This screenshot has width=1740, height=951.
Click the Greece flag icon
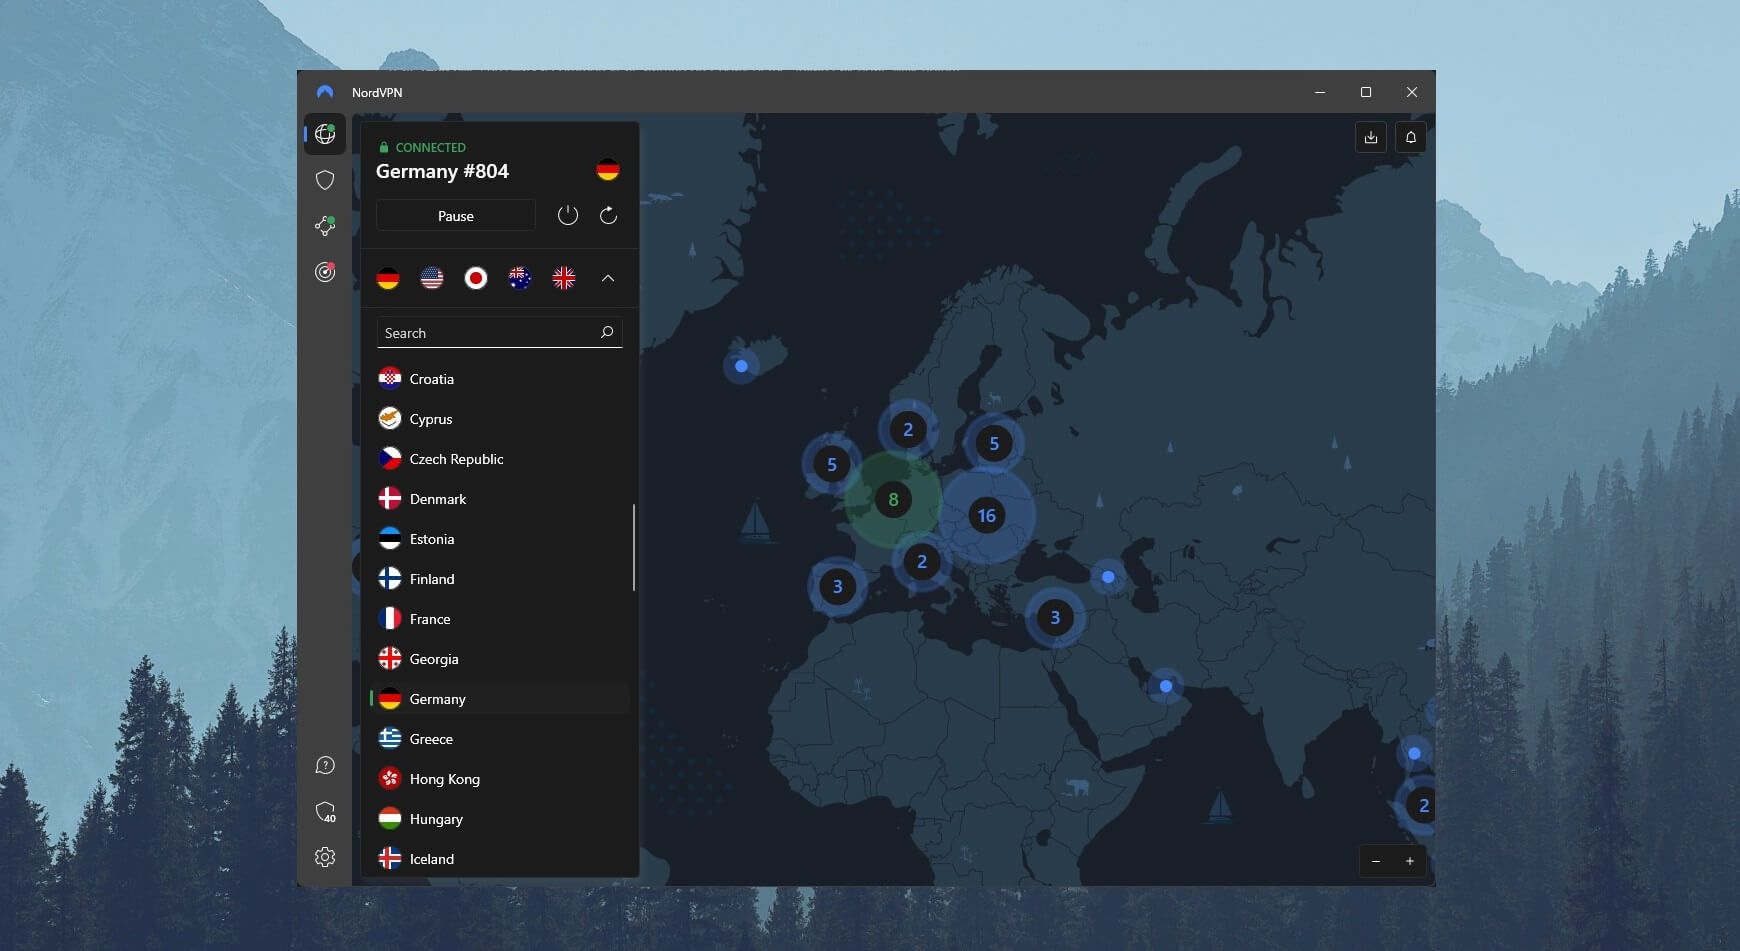click(390, 738)
